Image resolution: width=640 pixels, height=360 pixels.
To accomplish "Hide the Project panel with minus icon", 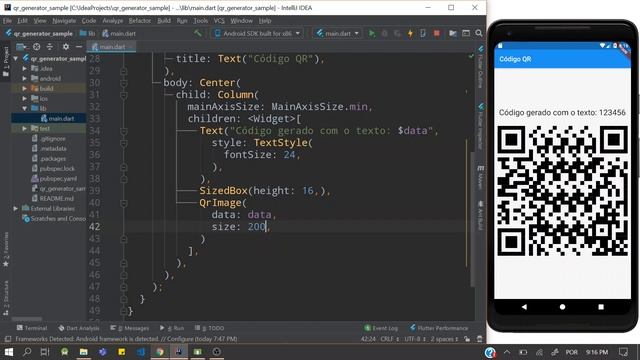I will [79, 47].
